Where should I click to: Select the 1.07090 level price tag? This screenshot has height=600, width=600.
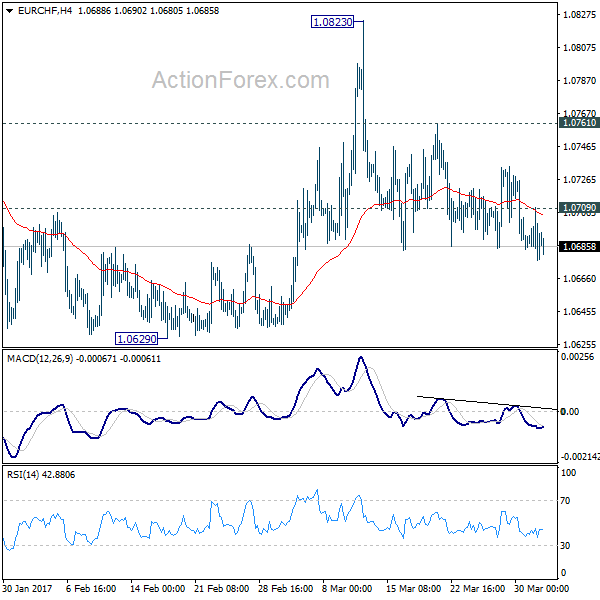[579, 207]
